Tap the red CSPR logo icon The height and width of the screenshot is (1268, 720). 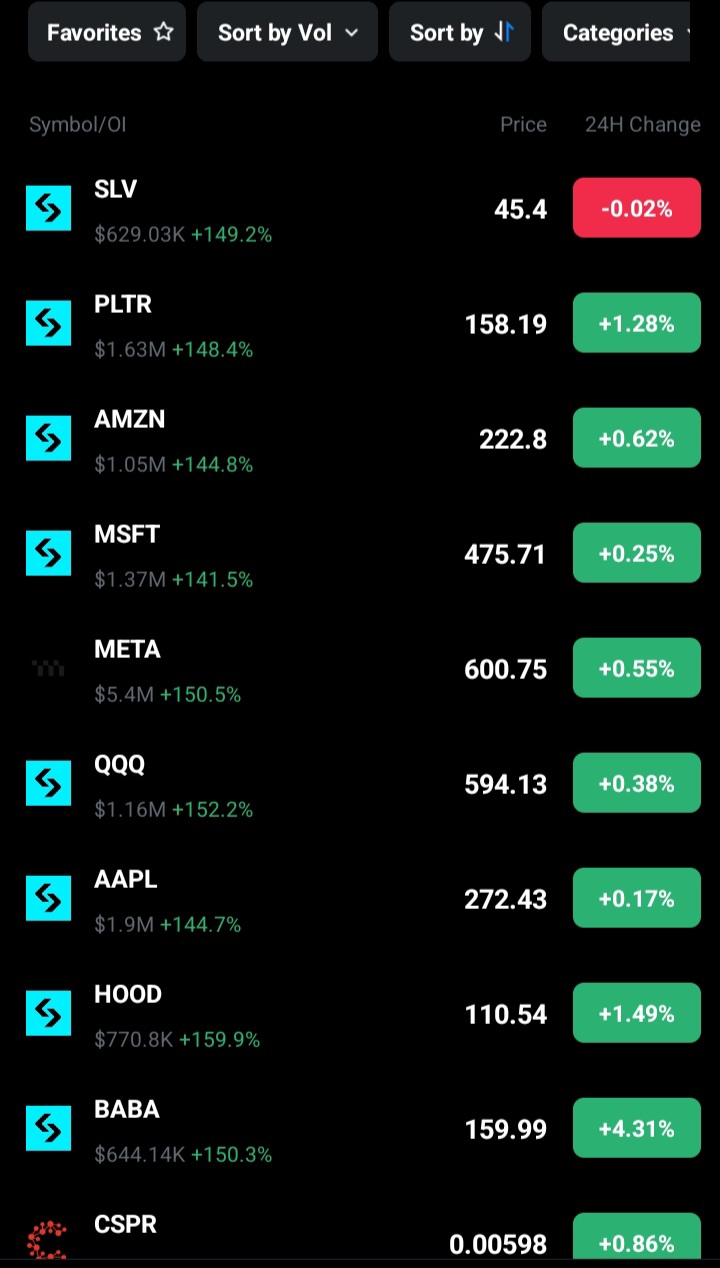click(47, 1240)
